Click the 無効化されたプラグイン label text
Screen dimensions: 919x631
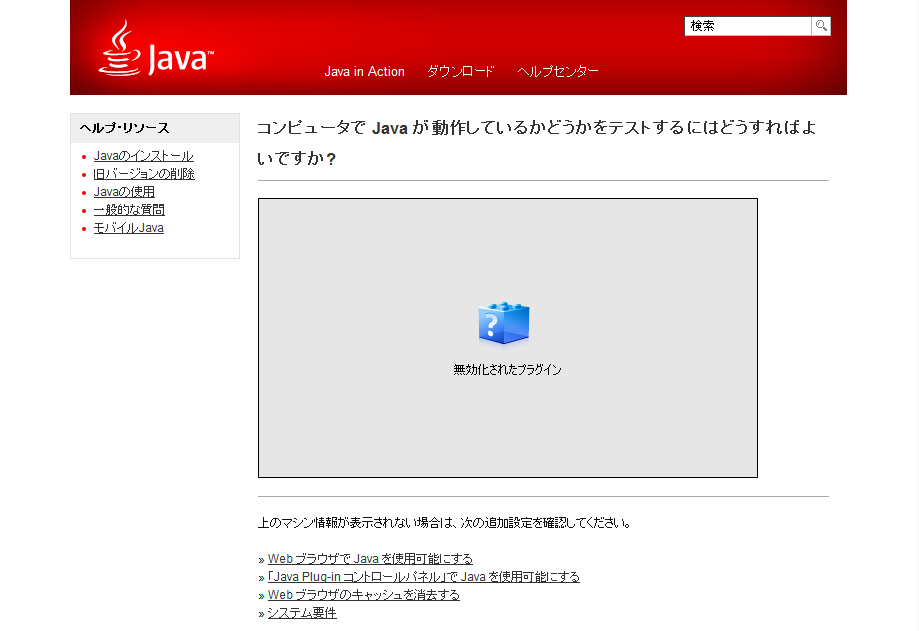coord(507,370)
